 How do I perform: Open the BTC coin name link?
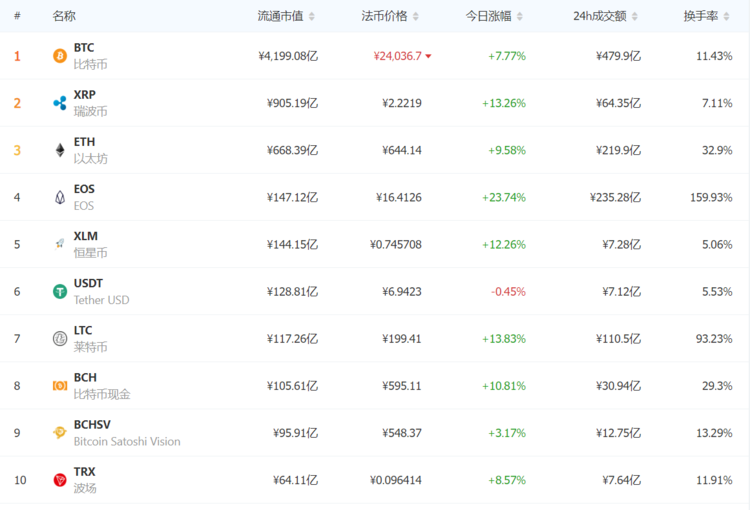click(84, 48)
